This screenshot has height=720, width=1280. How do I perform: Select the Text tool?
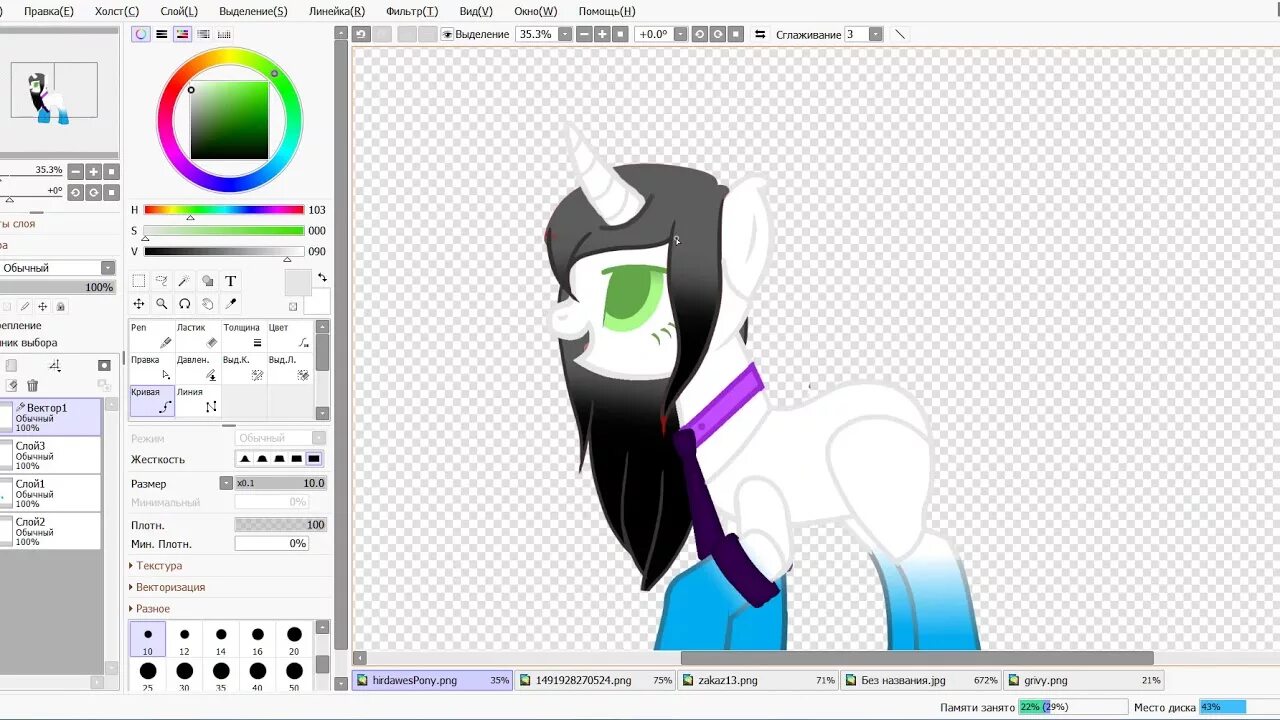(x=230, y=281)
